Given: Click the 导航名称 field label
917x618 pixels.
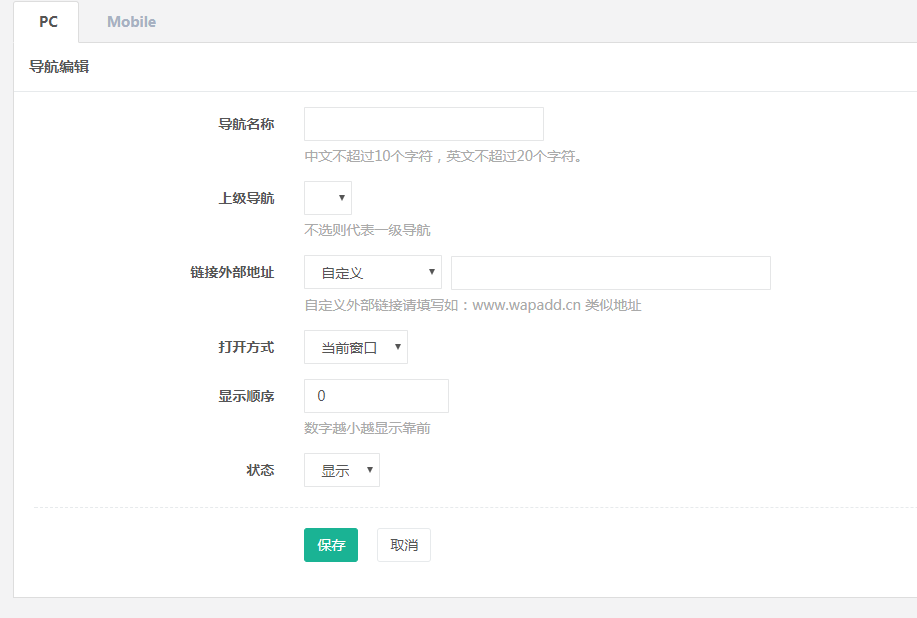Looking at the screenshot, I should pos(246,124).
